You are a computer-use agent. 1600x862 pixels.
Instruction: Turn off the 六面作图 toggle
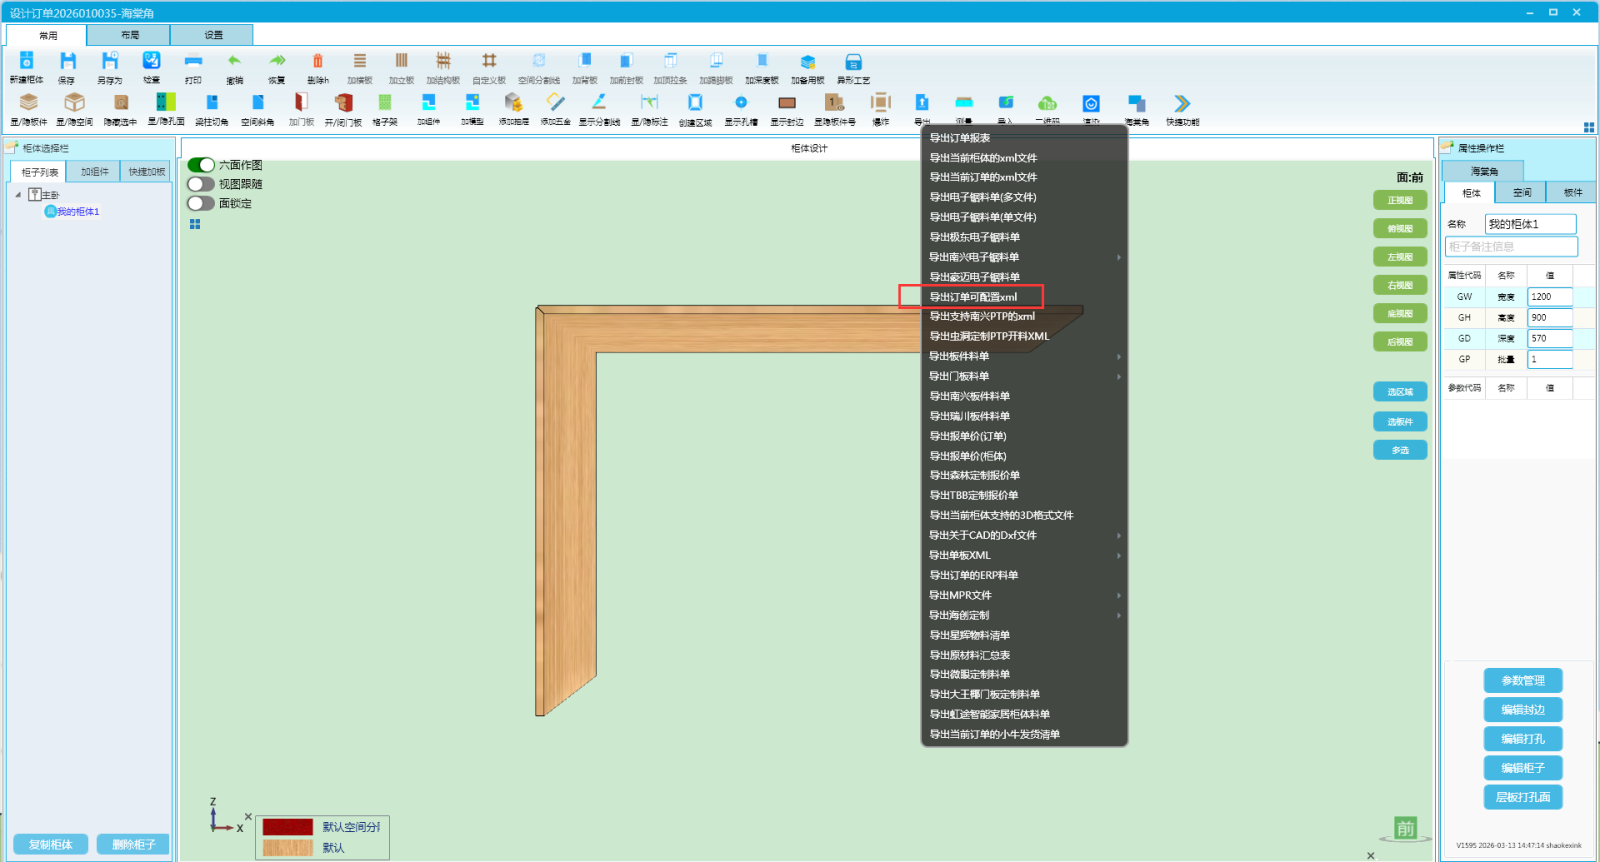(x=201, y=165)
